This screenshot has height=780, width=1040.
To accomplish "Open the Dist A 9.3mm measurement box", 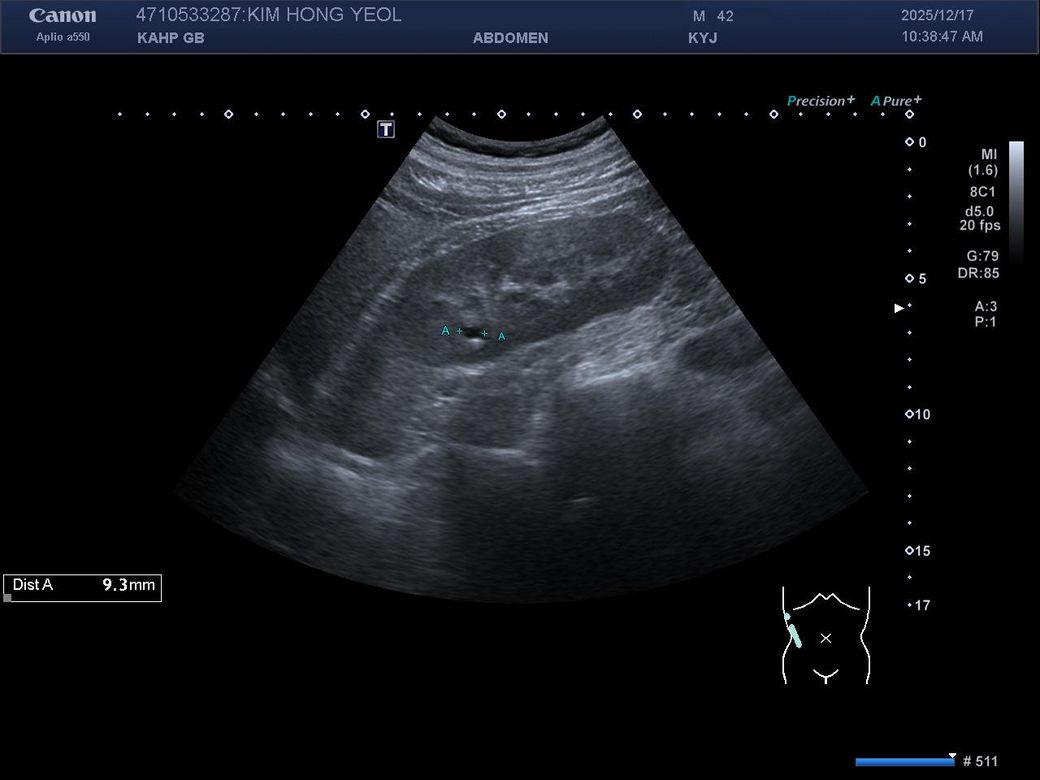I will tap(82, 586).
